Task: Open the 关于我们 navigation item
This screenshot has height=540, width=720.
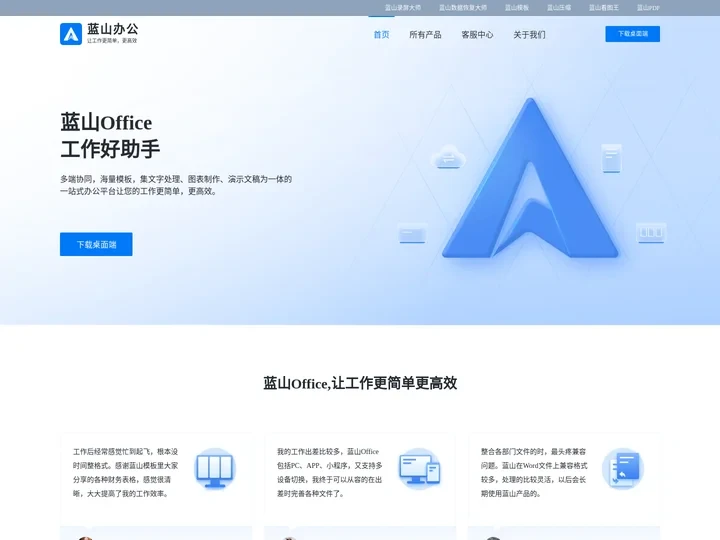Action: pyautogui.click(x=529, y=34)
